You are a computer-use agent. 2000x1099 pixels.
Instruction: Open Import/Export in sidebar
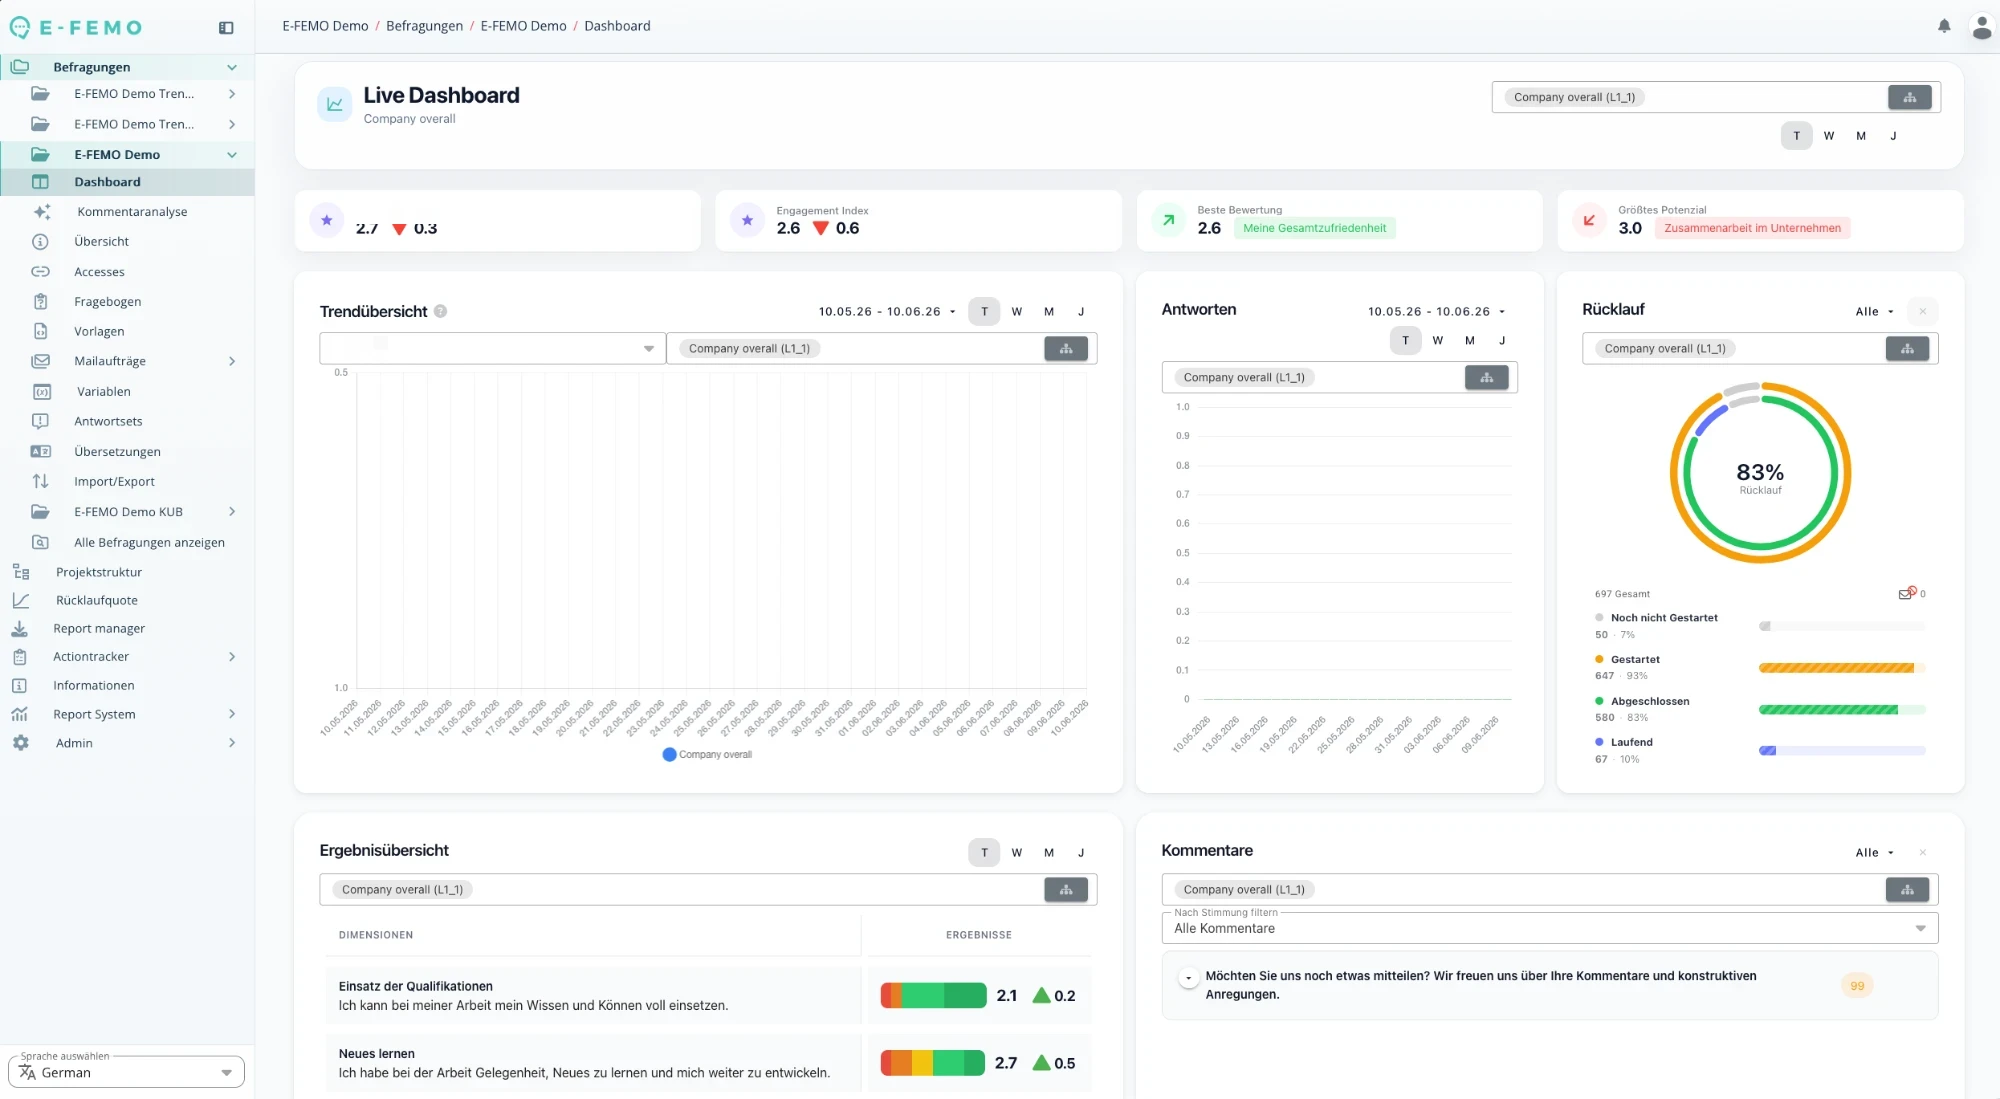tap(114, 481)
